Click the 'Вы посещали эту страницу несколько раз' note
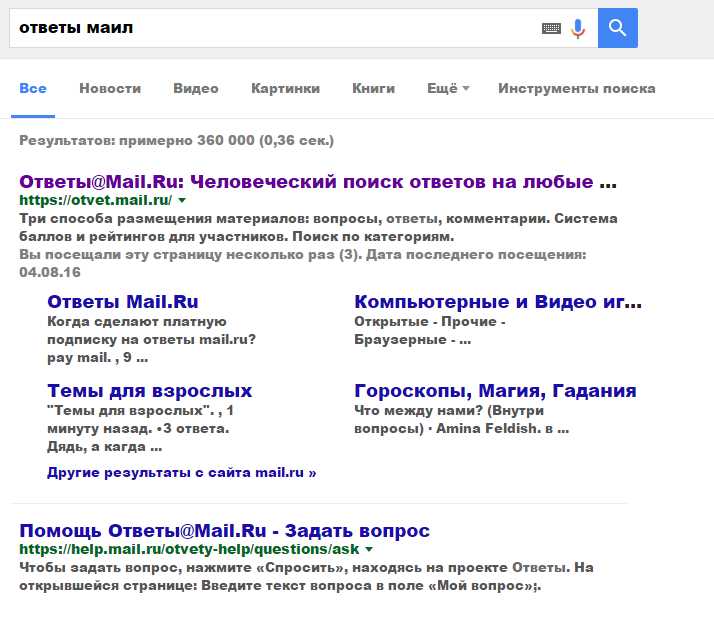 (303, 263)
